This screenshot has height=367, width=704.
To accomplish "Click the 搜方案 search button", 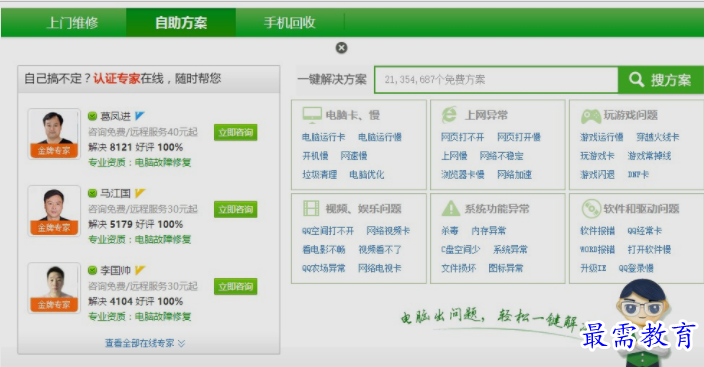I will click(660, 80).
